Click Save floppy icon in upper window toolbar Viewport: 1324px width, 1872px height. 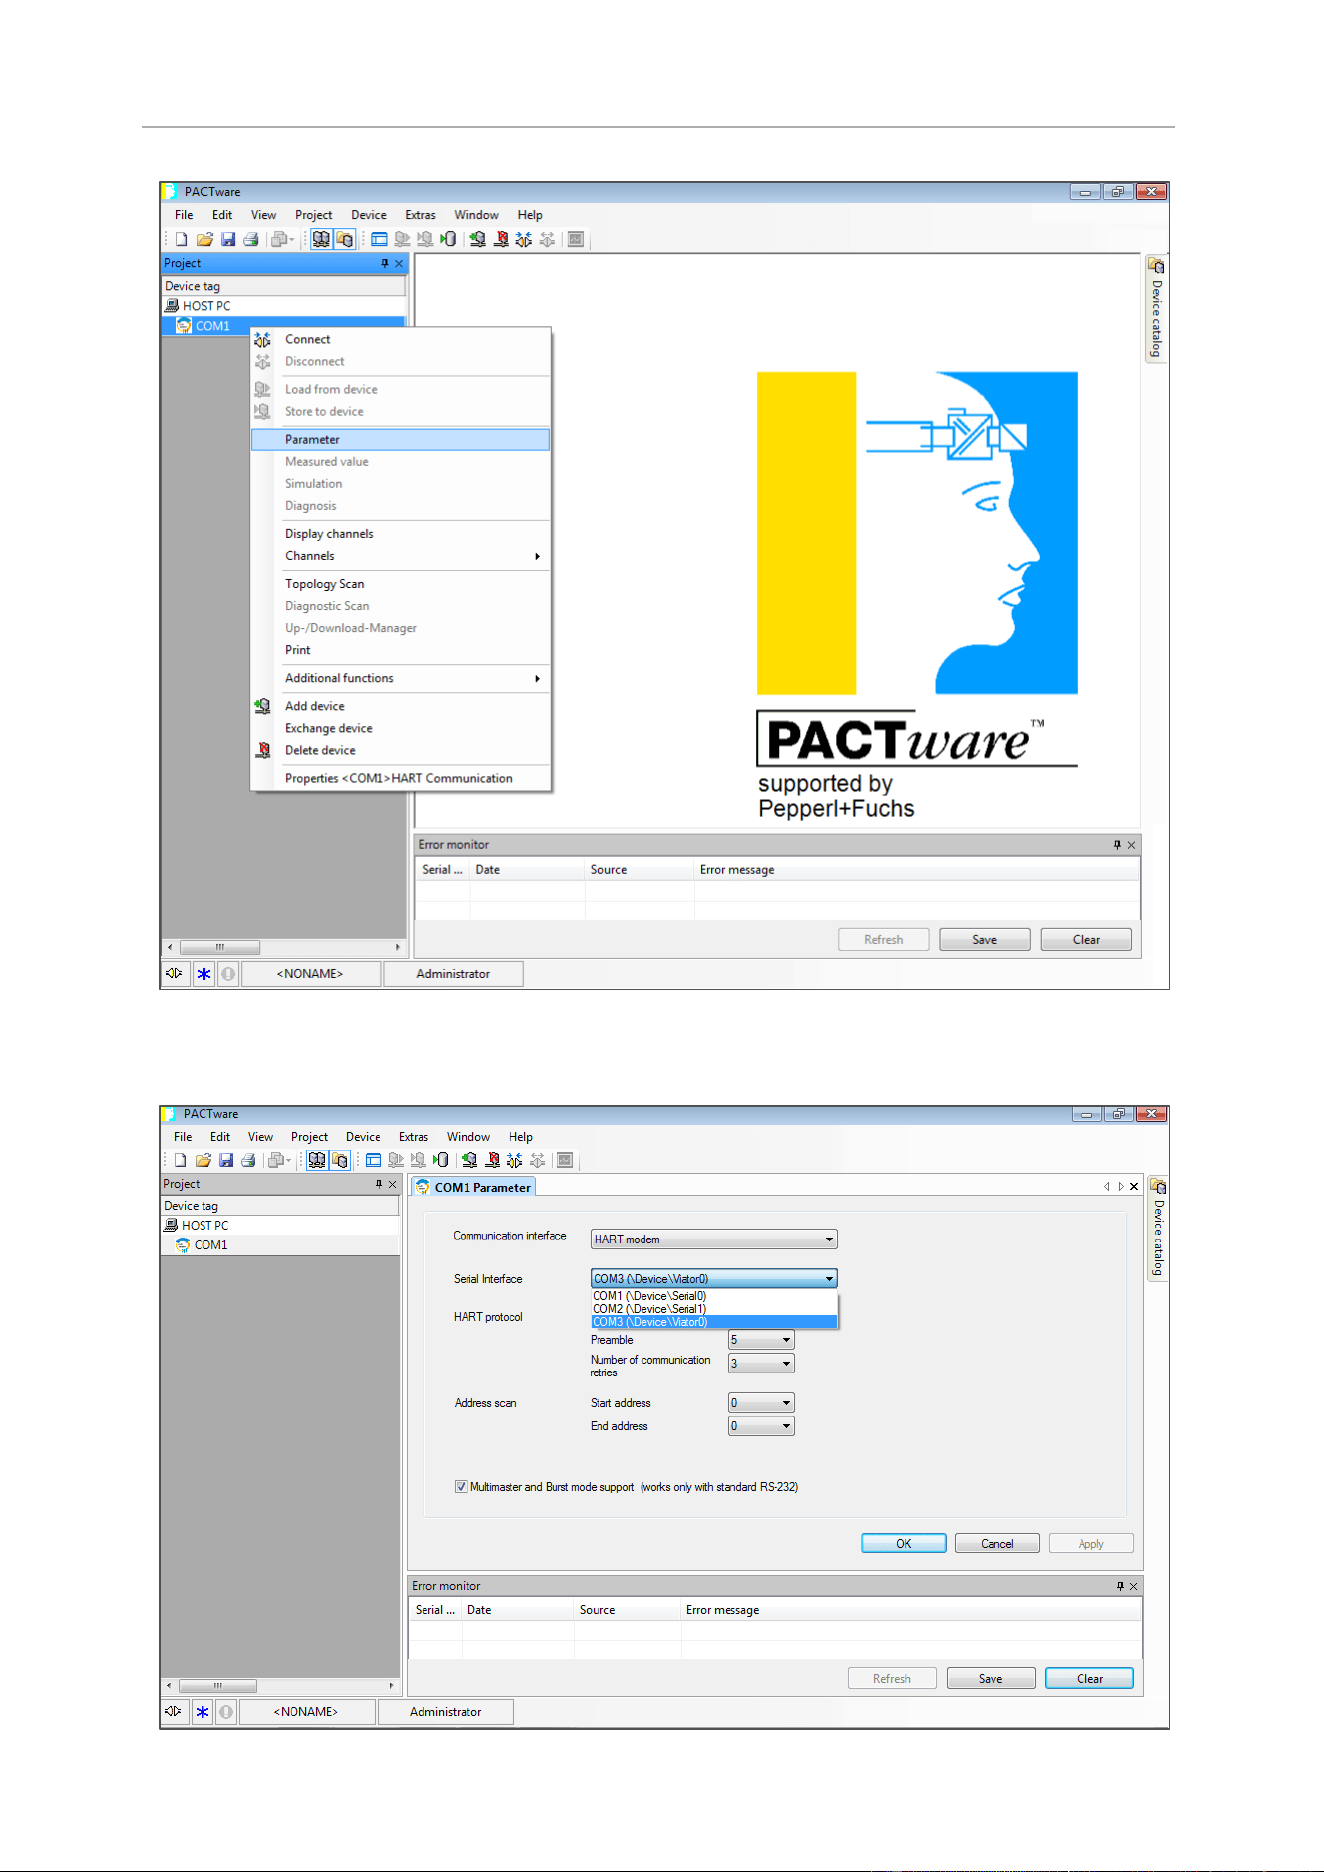pyautogui.click(x=228, y=240)
